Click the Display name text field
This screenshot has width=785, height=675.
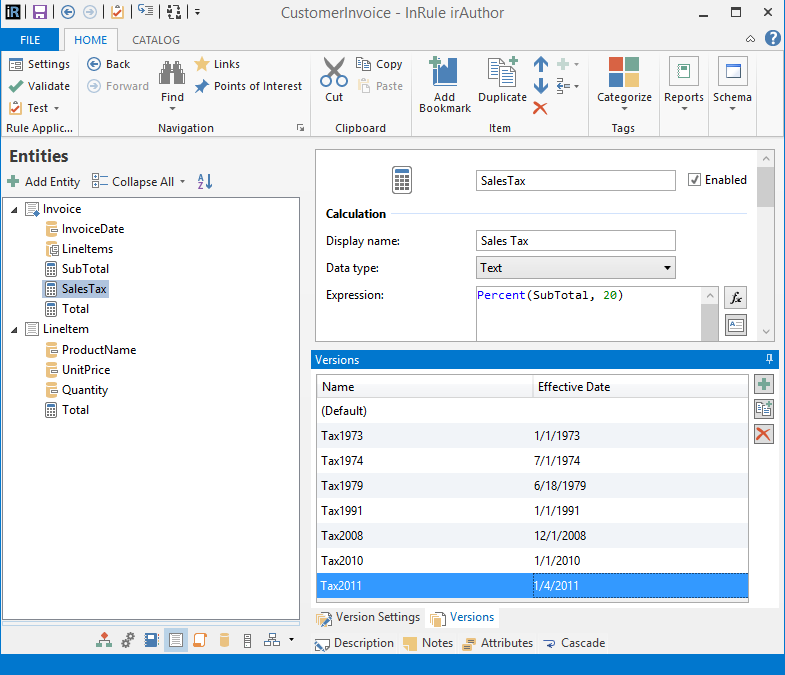(x=576, y=241)
